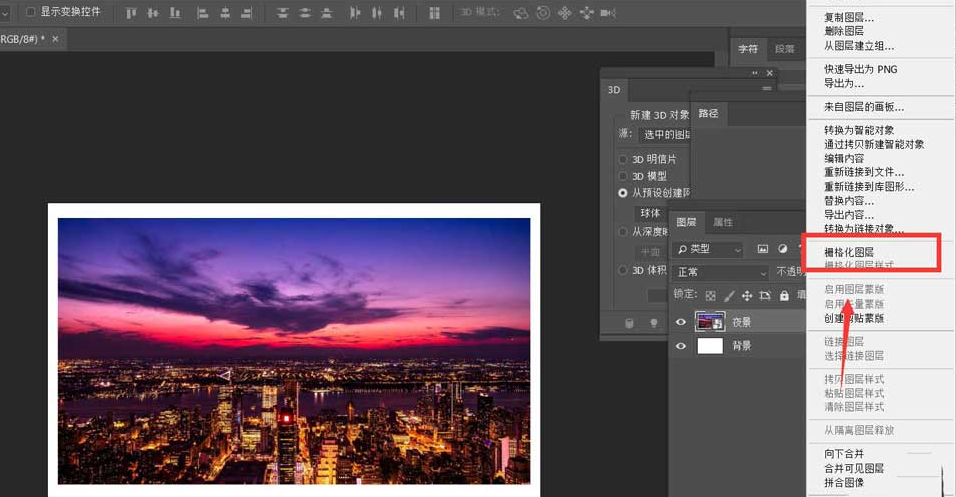The image size is (956, 497).
Task: Click the pixel layer filter icon
Action: (762, 249)
